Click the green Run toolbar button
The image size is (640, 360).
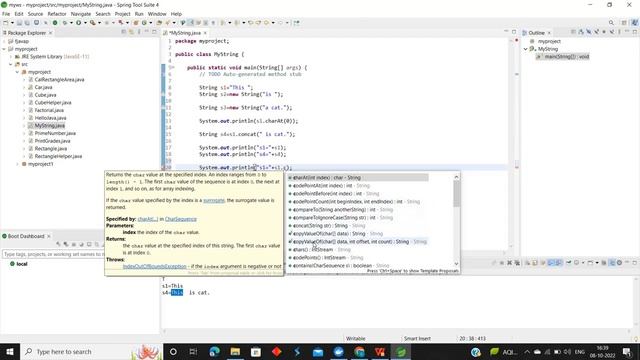[78, 23]
